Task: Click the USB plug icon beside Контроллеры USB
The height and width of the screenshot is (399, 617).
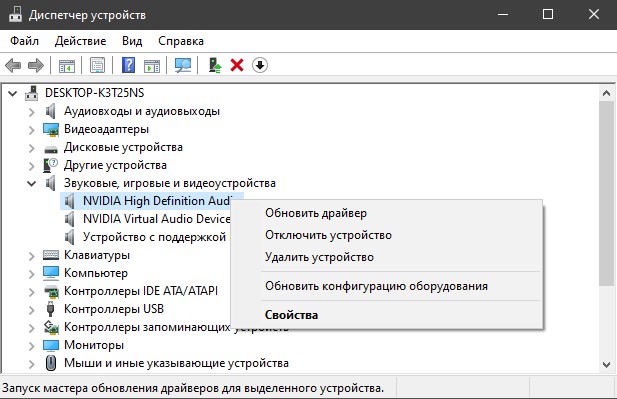Action: 50,309
